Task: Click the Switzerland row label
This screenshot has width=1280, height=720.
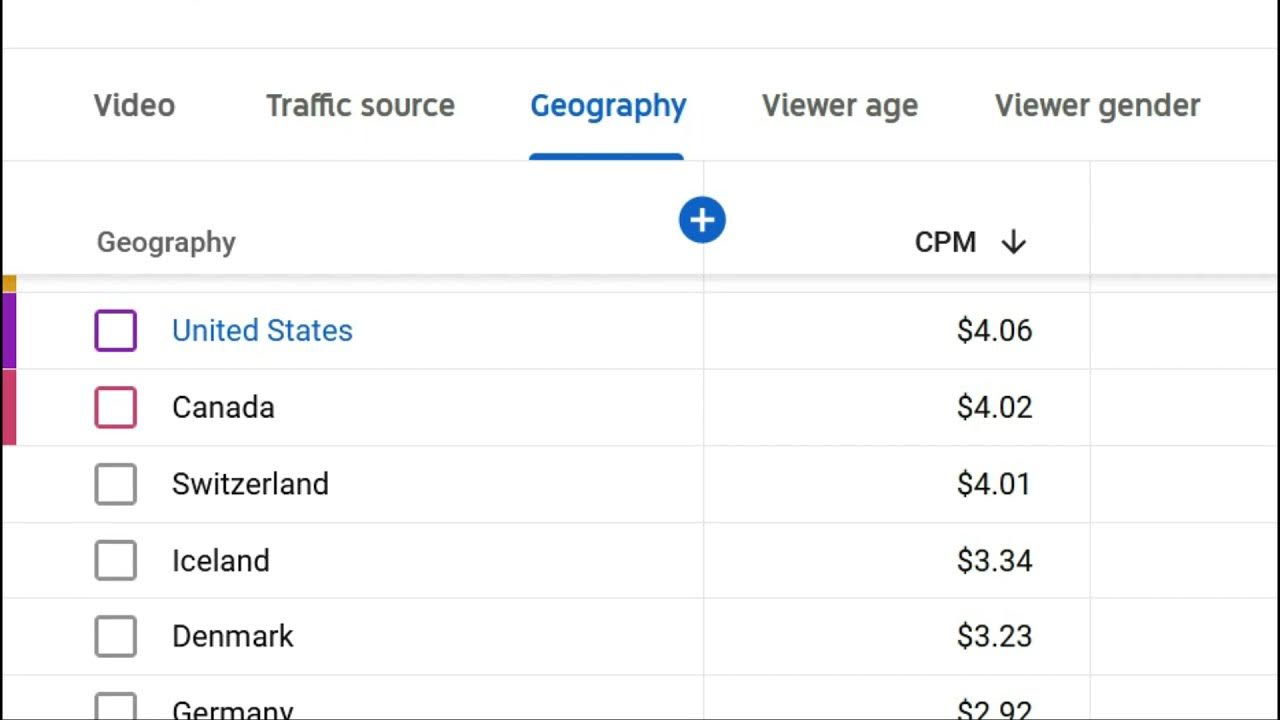Action: (250, 484)
